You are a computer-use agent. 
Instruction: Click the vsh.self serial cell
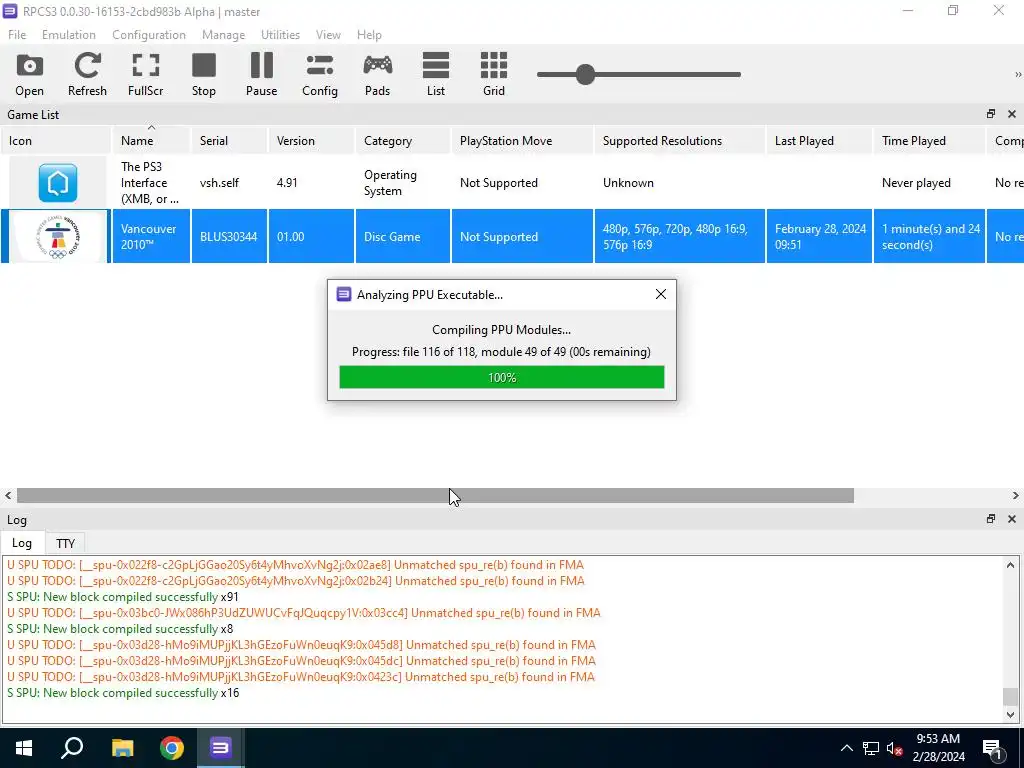(229, 183)
